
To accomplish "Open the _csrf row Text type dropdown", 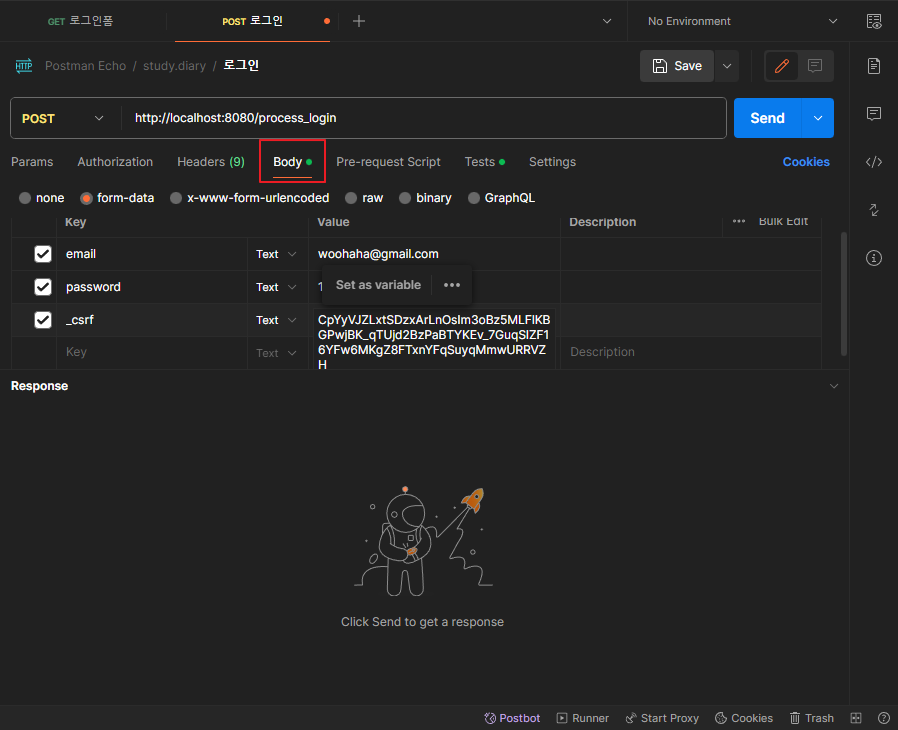I will click(x=276, y=320).
